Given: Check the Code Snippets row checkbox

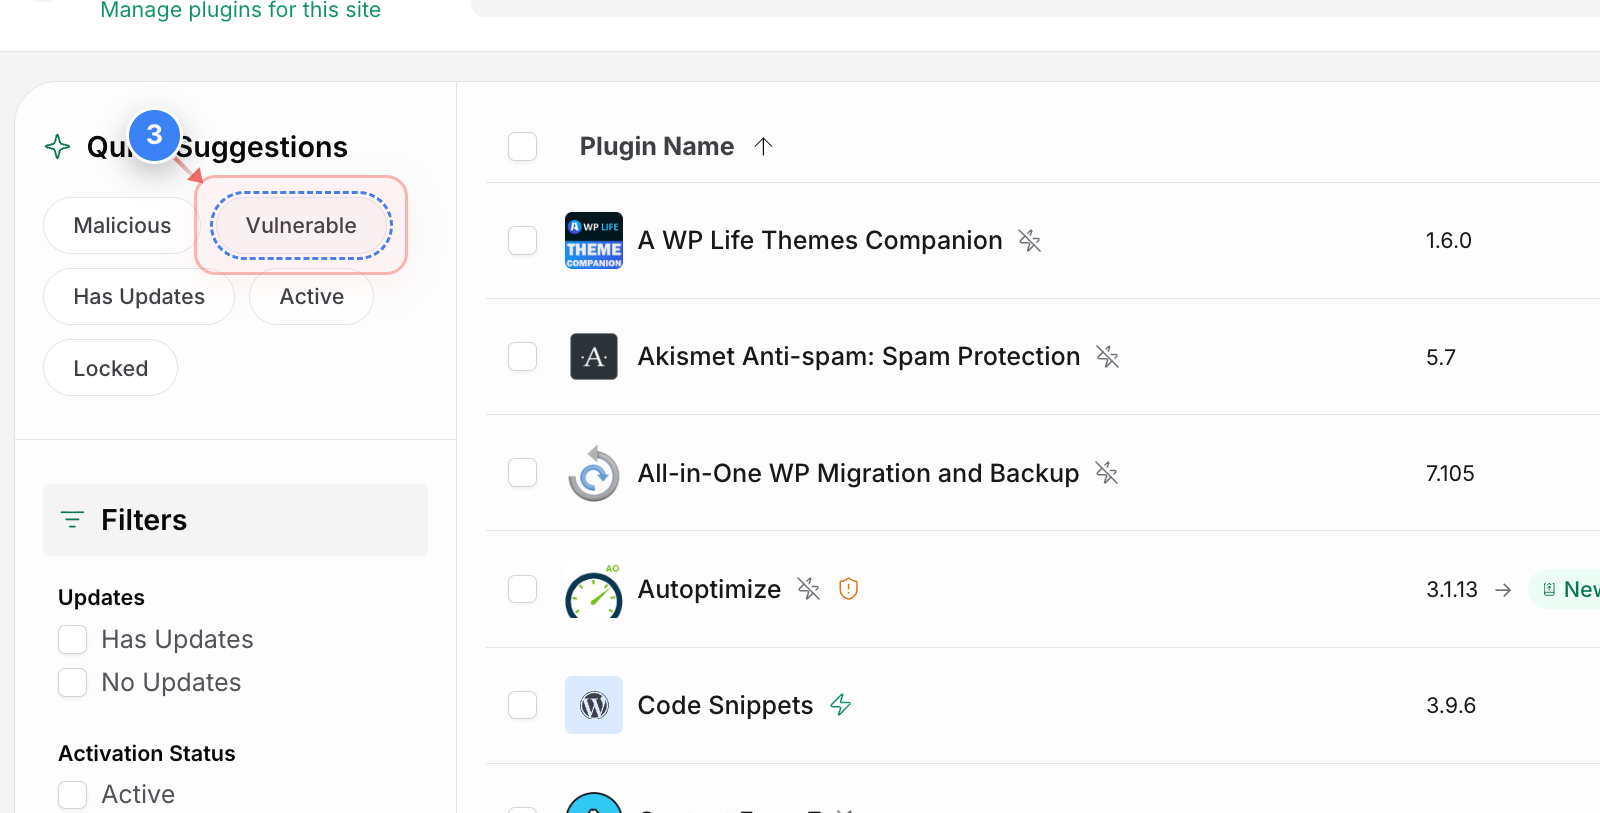Looking at the screenshot, I should pos(523,705).
